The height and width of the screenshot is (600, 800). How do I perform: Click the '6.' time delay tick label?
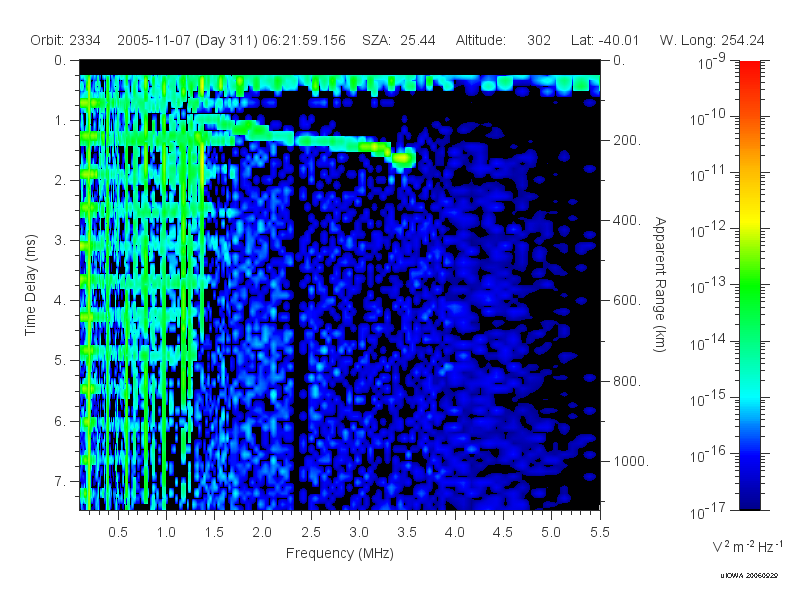[60, 421]
